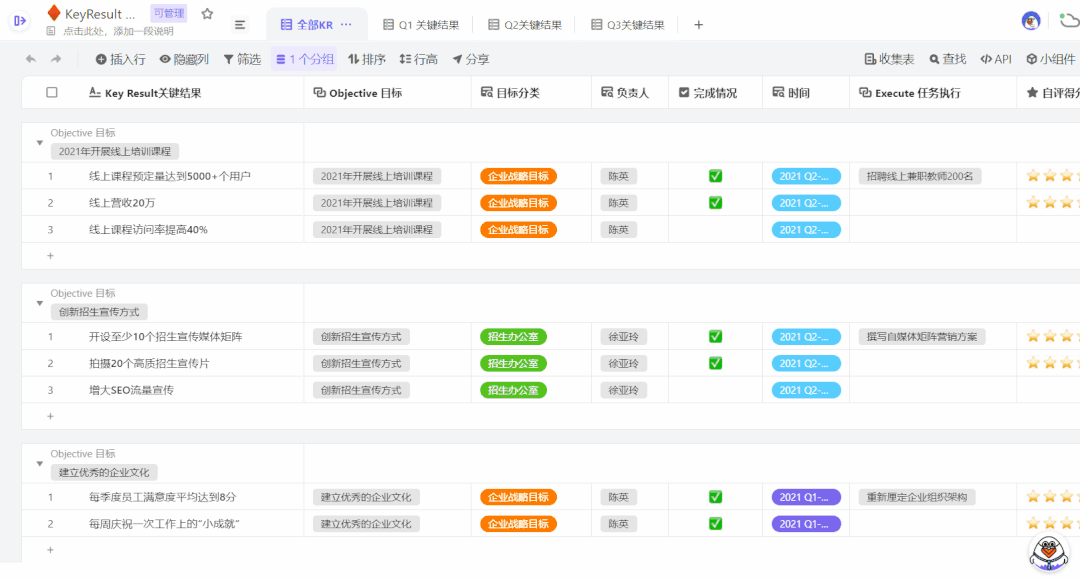Open the 行高 row height tool

[419, 59]
